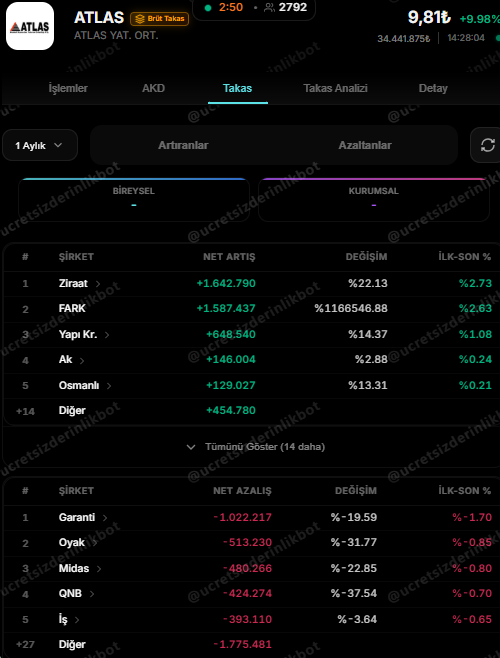The image size is (500, 658).
Task: Open the Takas Analizi tab
Action: click(335, 88)
